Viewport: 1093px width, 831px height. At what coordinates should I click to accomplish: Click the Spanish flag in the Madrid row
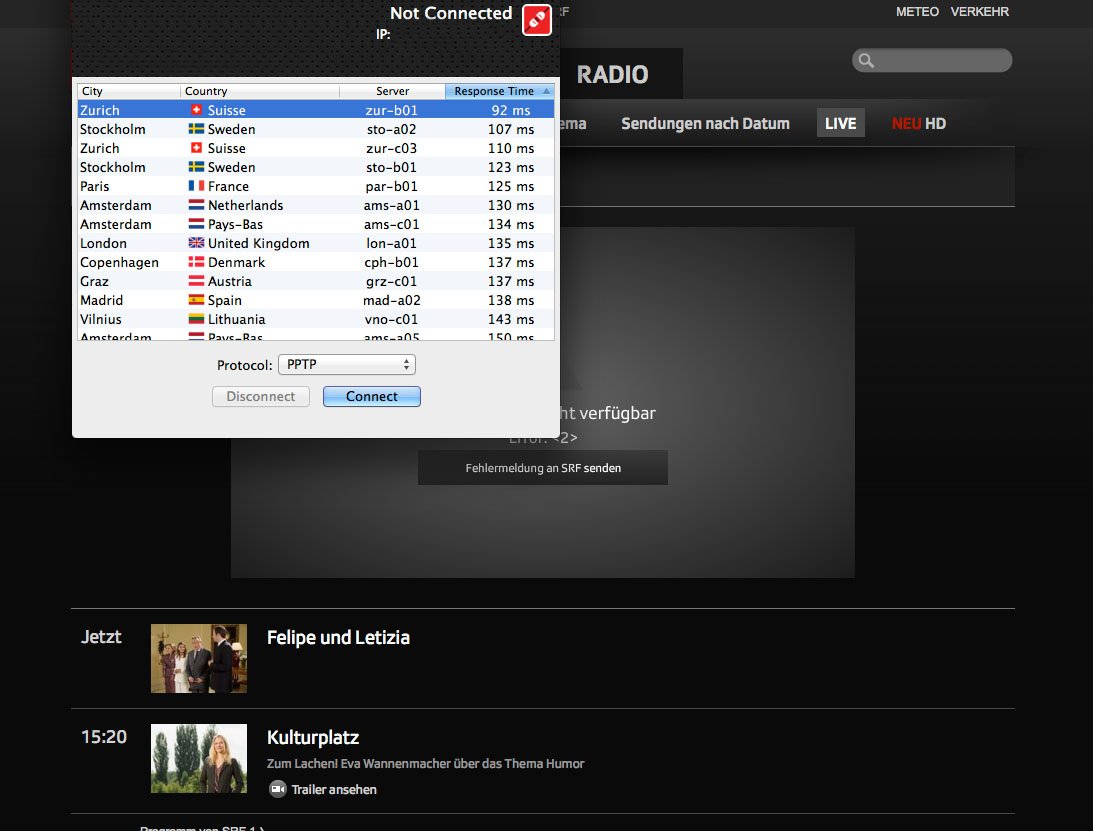[x=197, y=300]
